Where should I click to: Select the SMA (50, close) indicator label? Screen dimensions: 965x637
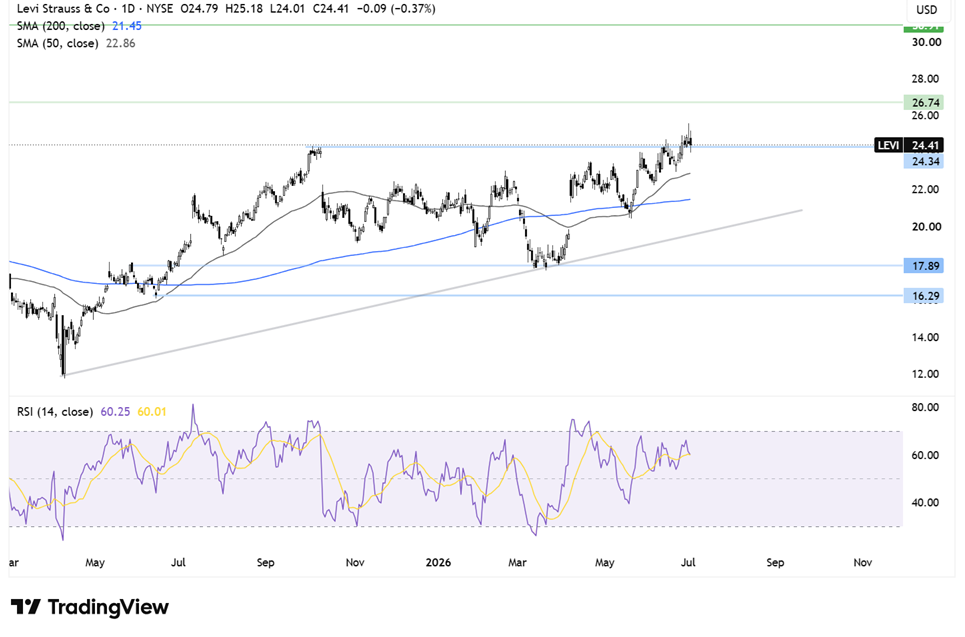click(x=58, y=43)
